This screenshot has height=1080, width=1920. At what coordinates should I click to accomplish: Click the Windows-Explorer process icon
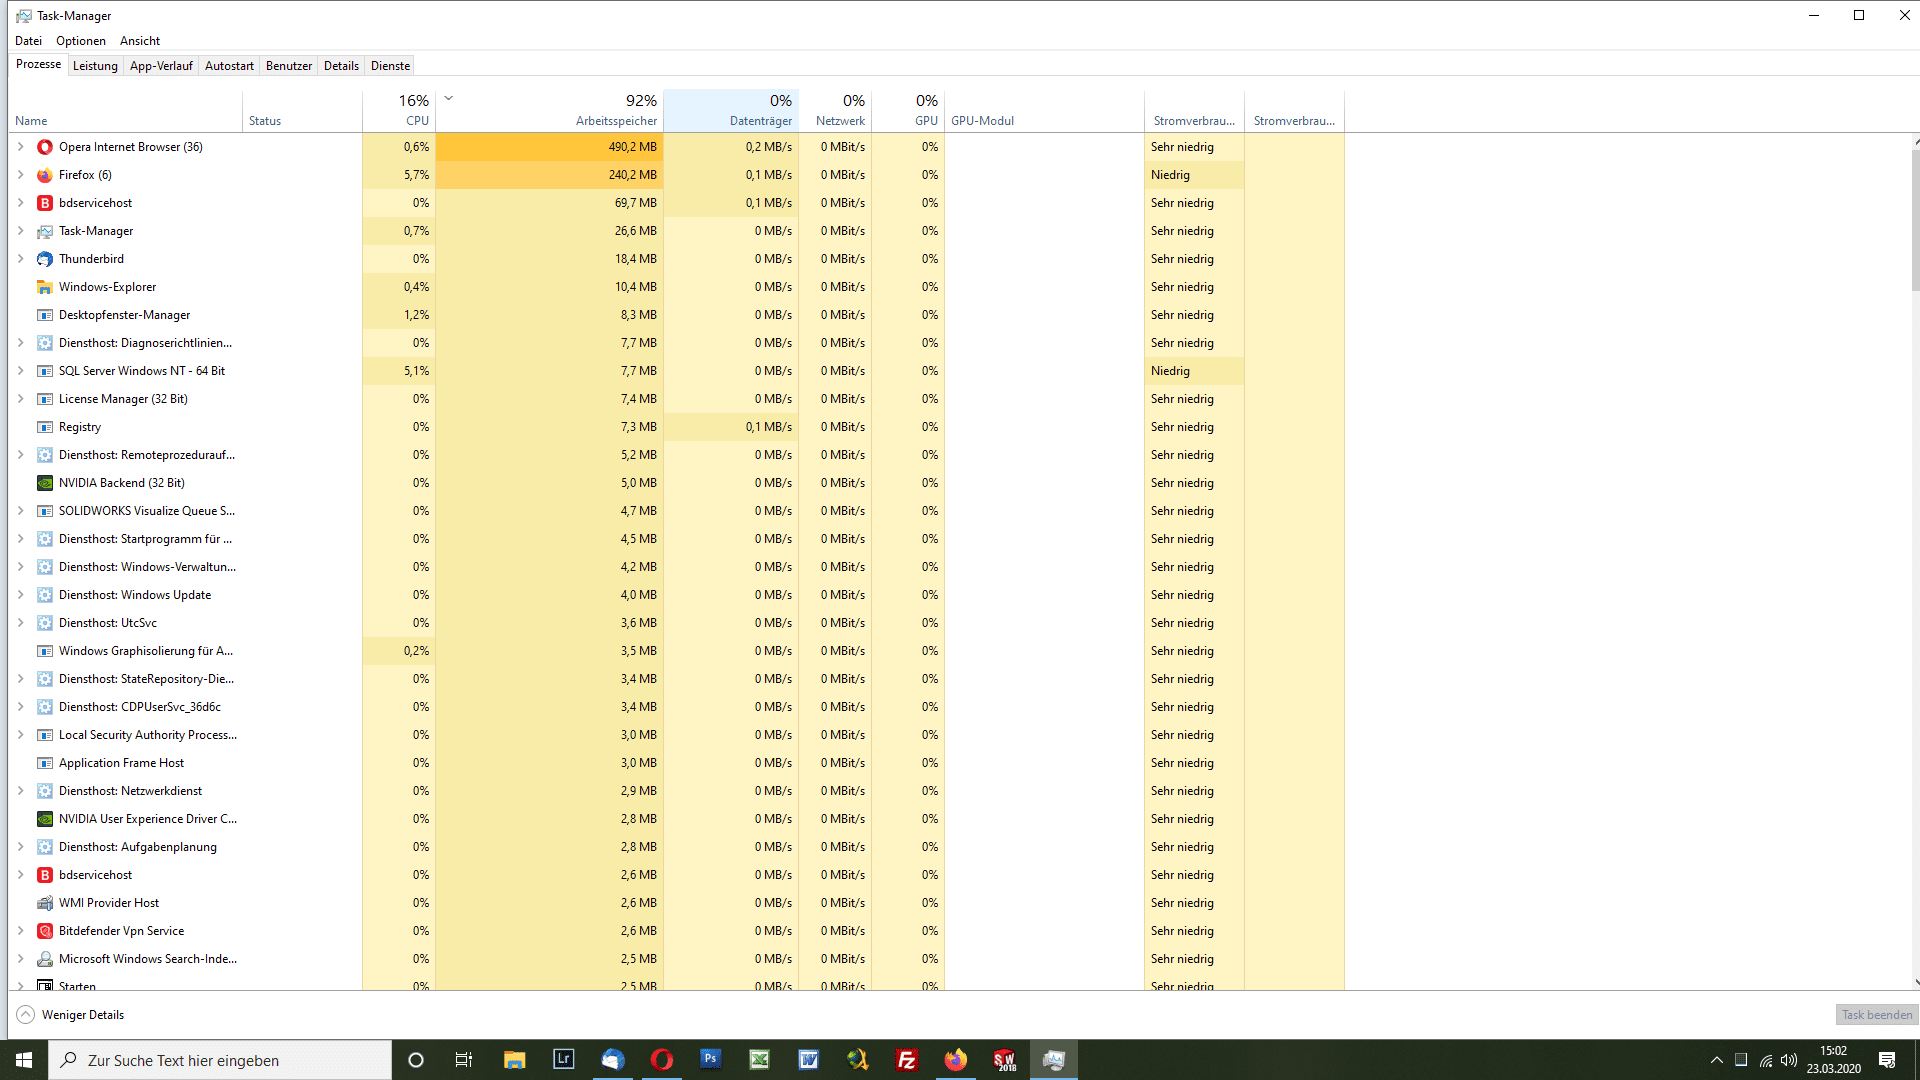point(45,287)
